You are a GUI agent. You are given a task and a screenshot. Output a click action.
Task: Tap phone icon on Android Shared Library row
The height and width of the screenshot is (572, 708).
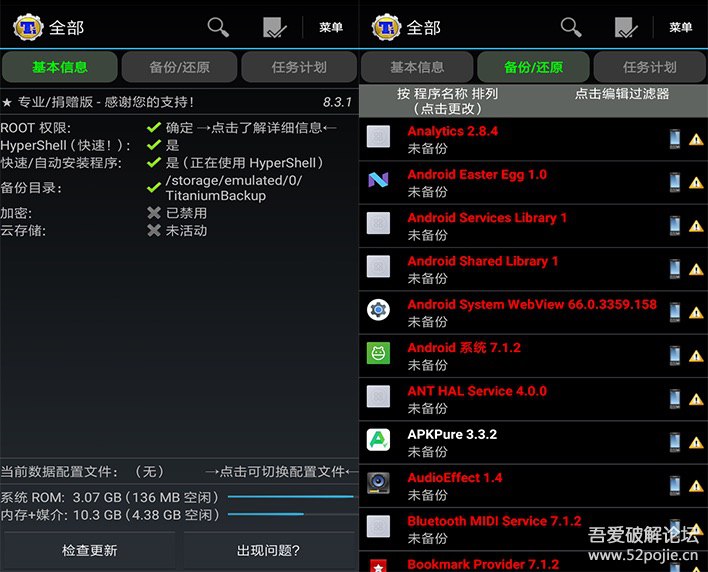(x=675, y=269)
